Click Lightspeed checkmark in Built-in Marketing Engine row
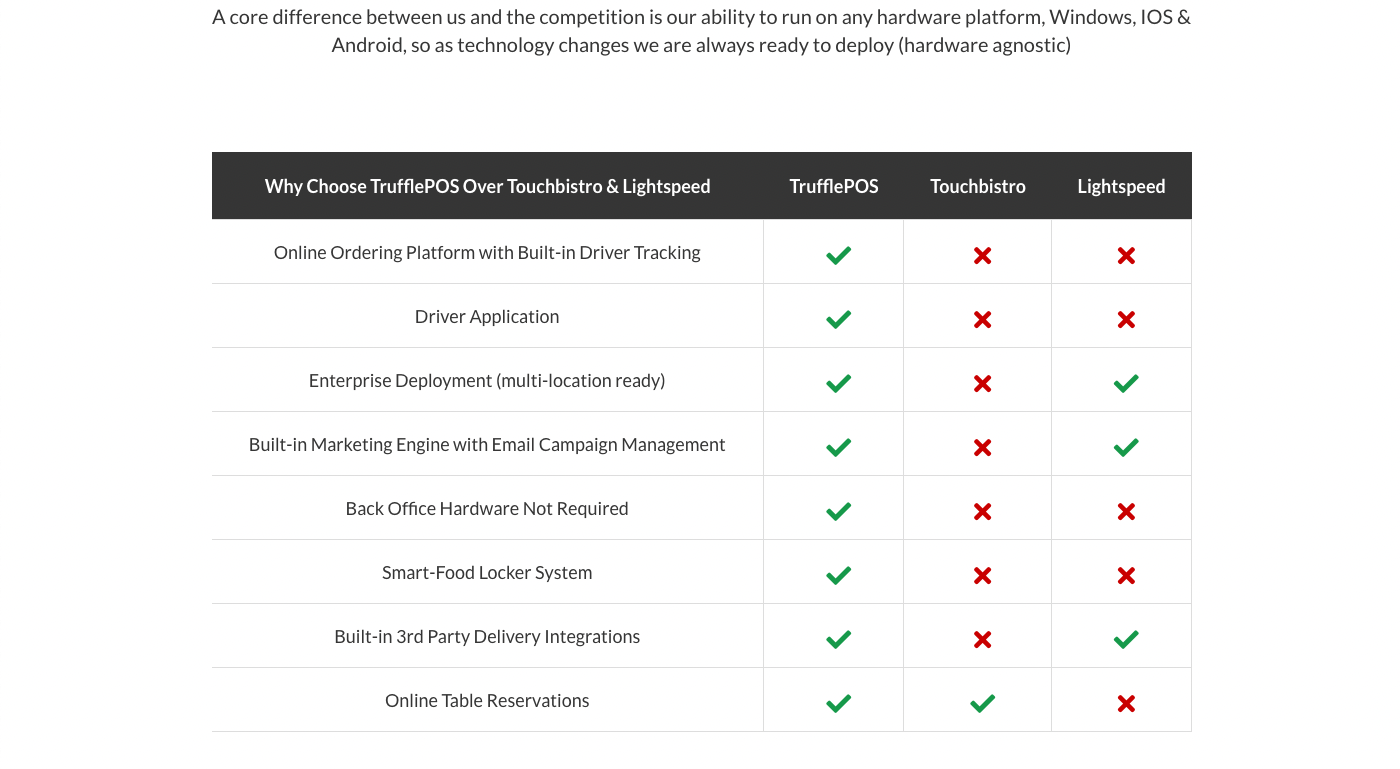 pyautogui.click(x=1126, y=447)
